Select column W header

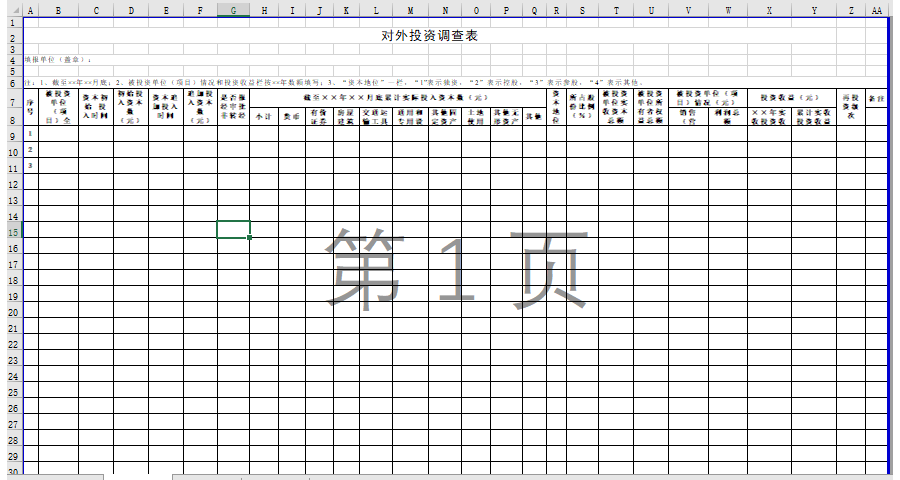coord(728,10)
